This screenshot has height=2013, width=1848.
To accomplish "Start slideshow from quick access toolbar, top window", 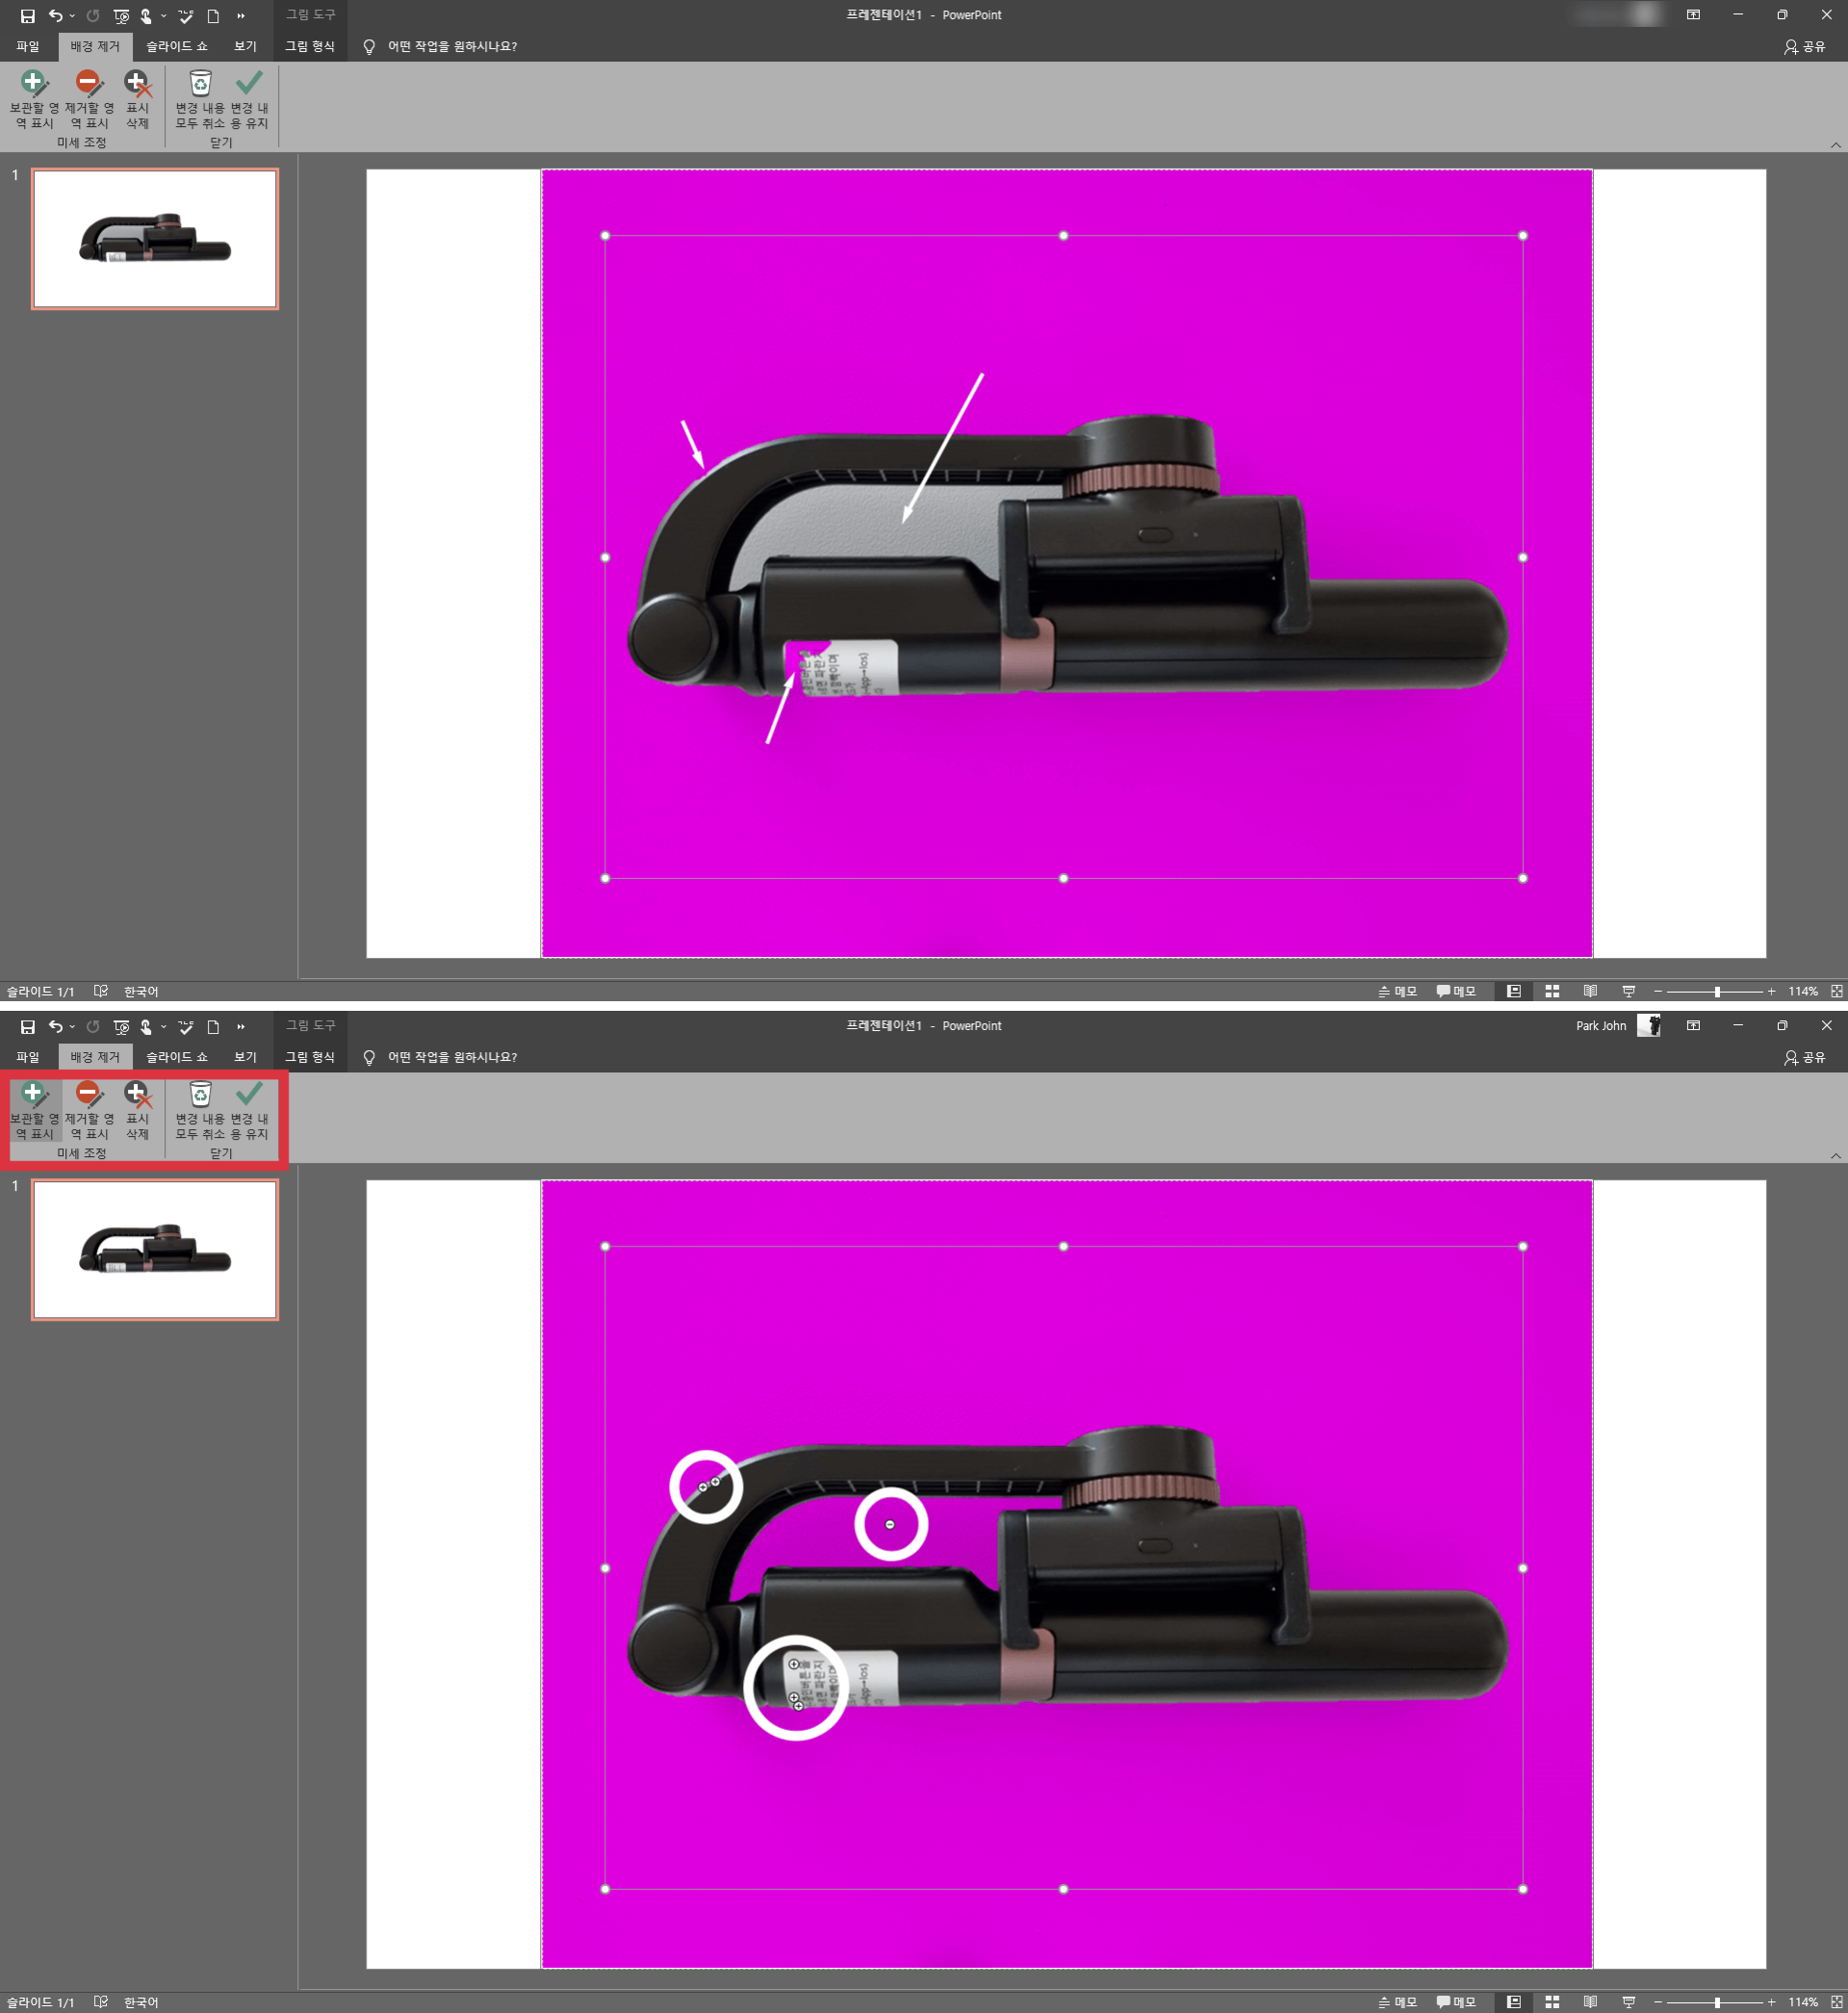I will pos(121,16).
